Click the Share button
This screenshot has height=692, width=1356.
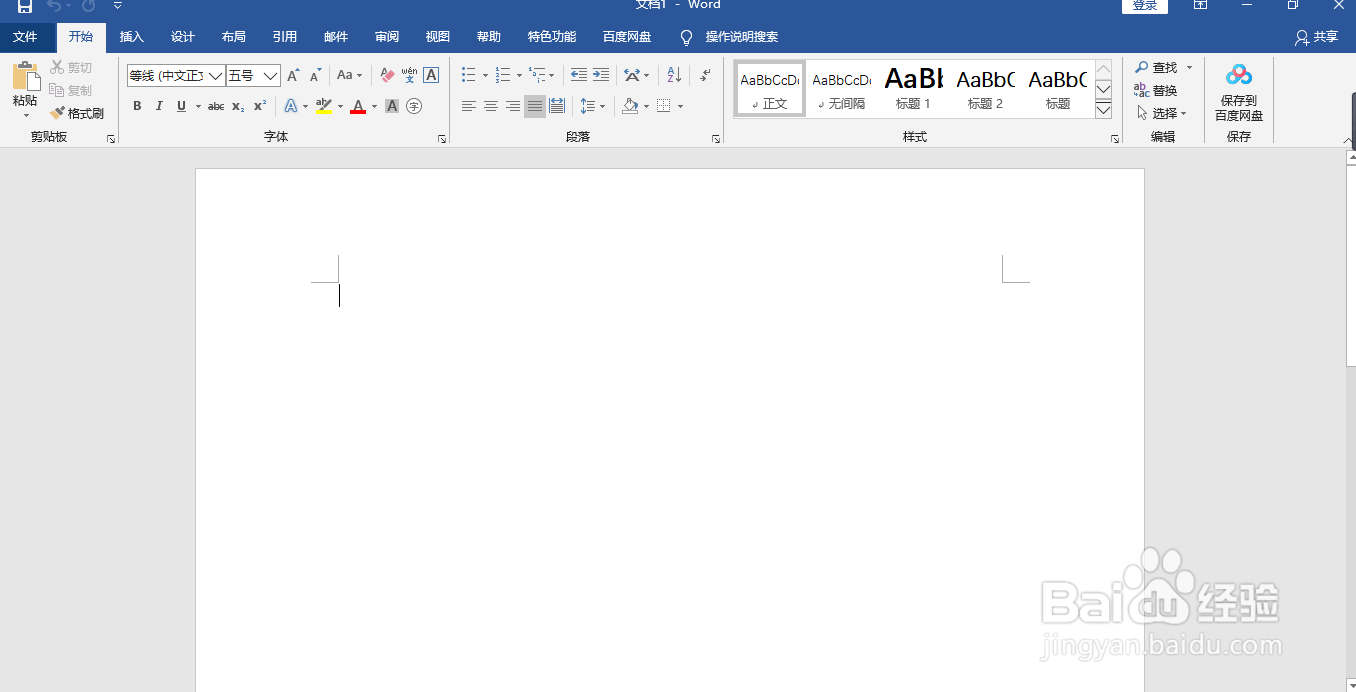point(1316,37)
